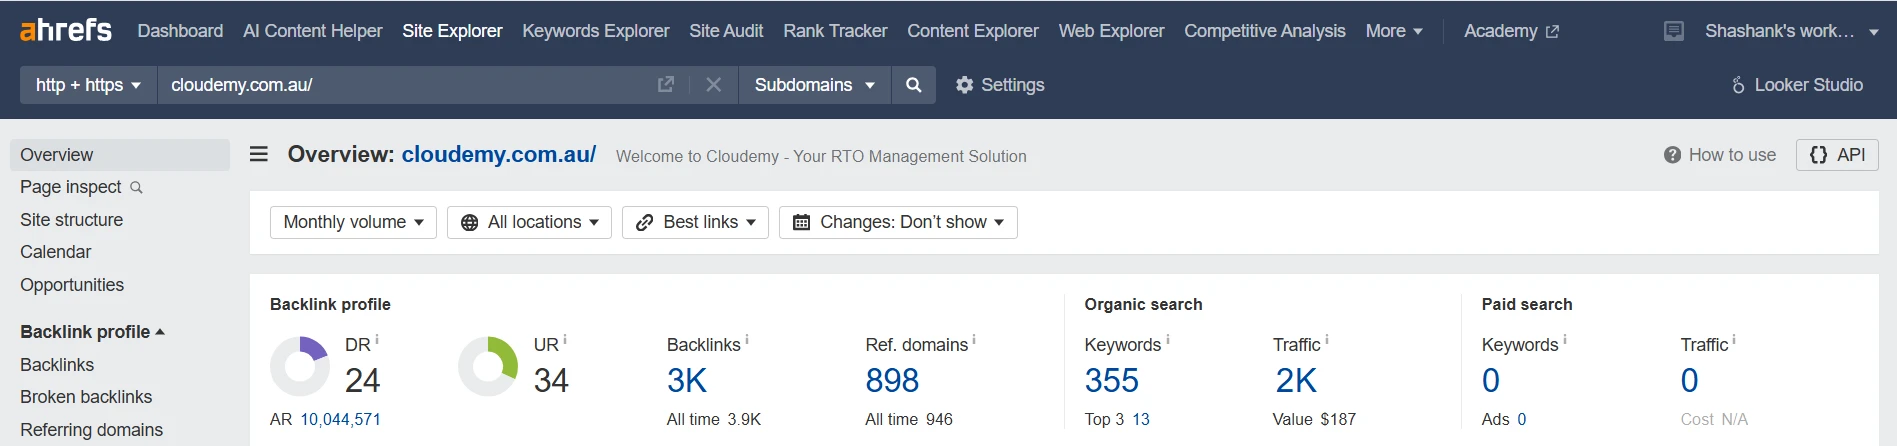This screenshot has width=1897, height=446.
Task: Open Changes: Don't show dropdown
Action: 898,222
